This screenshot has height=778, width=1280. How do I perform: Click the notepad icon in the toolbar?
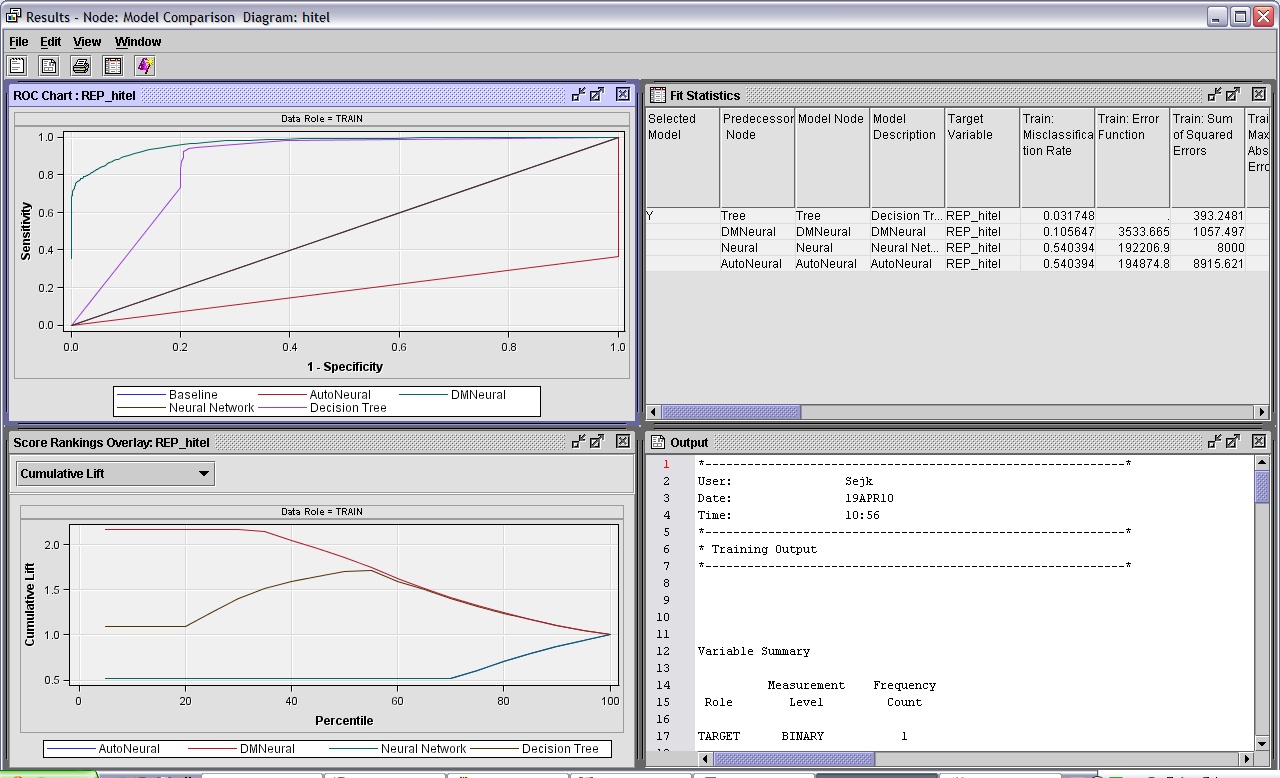(x=17, y=66)
